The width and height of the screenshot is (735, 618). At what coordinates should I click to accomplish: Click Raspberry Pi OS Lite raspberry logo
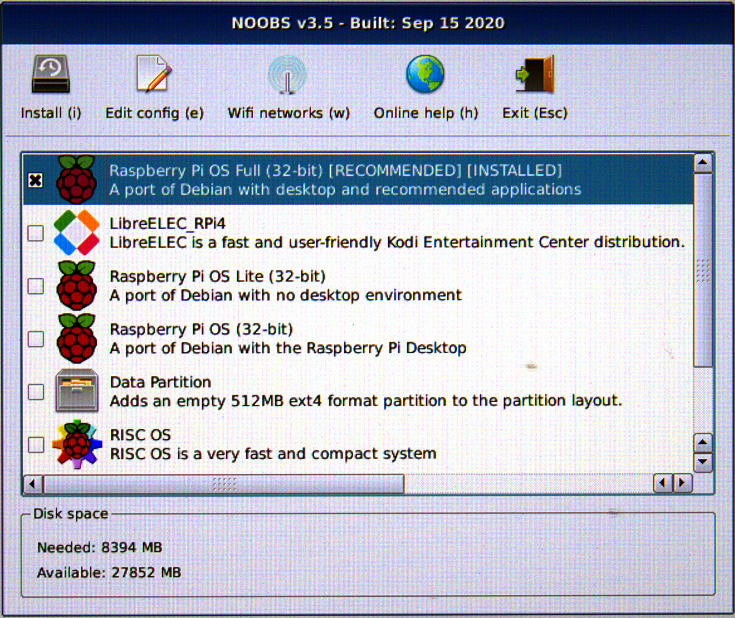(x=76, y=286)
